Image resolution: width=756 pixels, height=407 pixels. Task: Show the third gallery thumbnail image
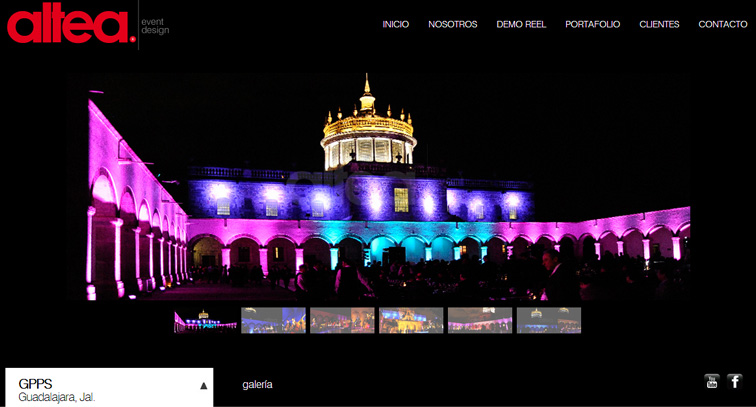pyautogui.click(x=342, y=320)
